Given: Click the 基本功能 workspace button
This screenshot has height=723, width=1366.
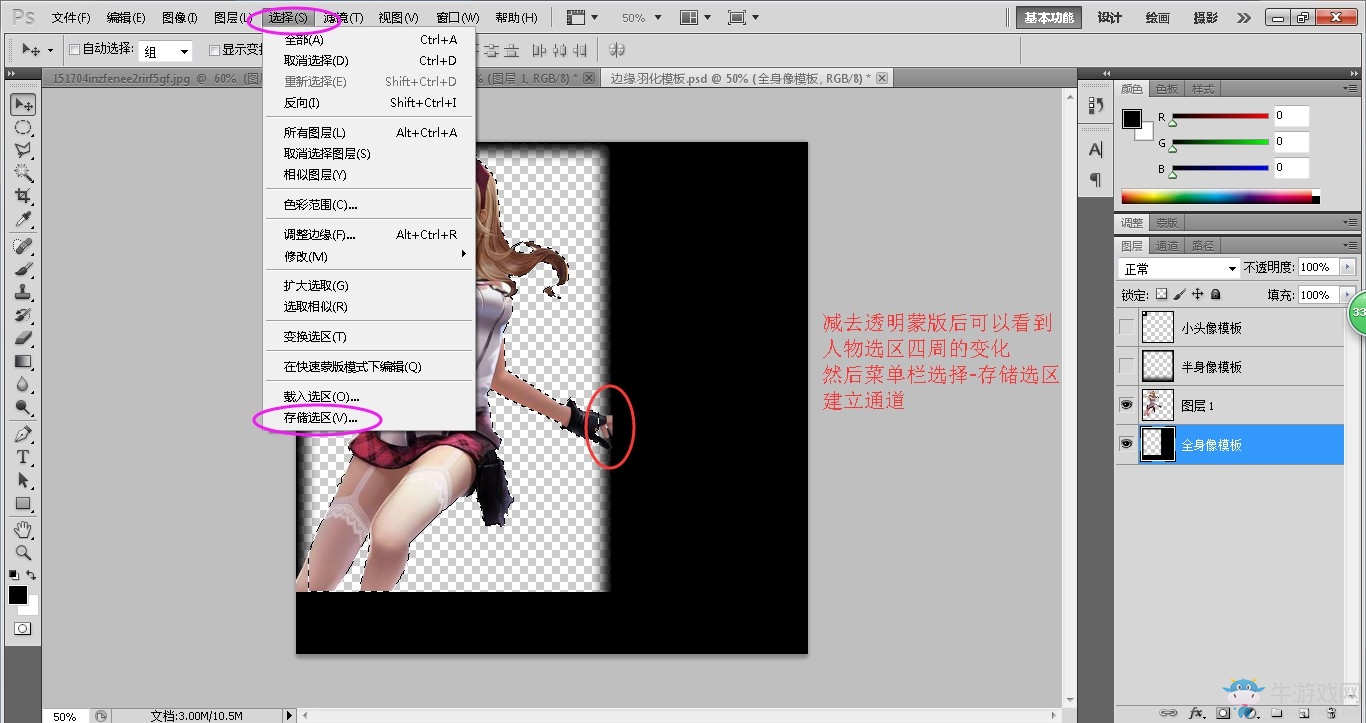Looking at the screenshot, I should coord(1049,18).
